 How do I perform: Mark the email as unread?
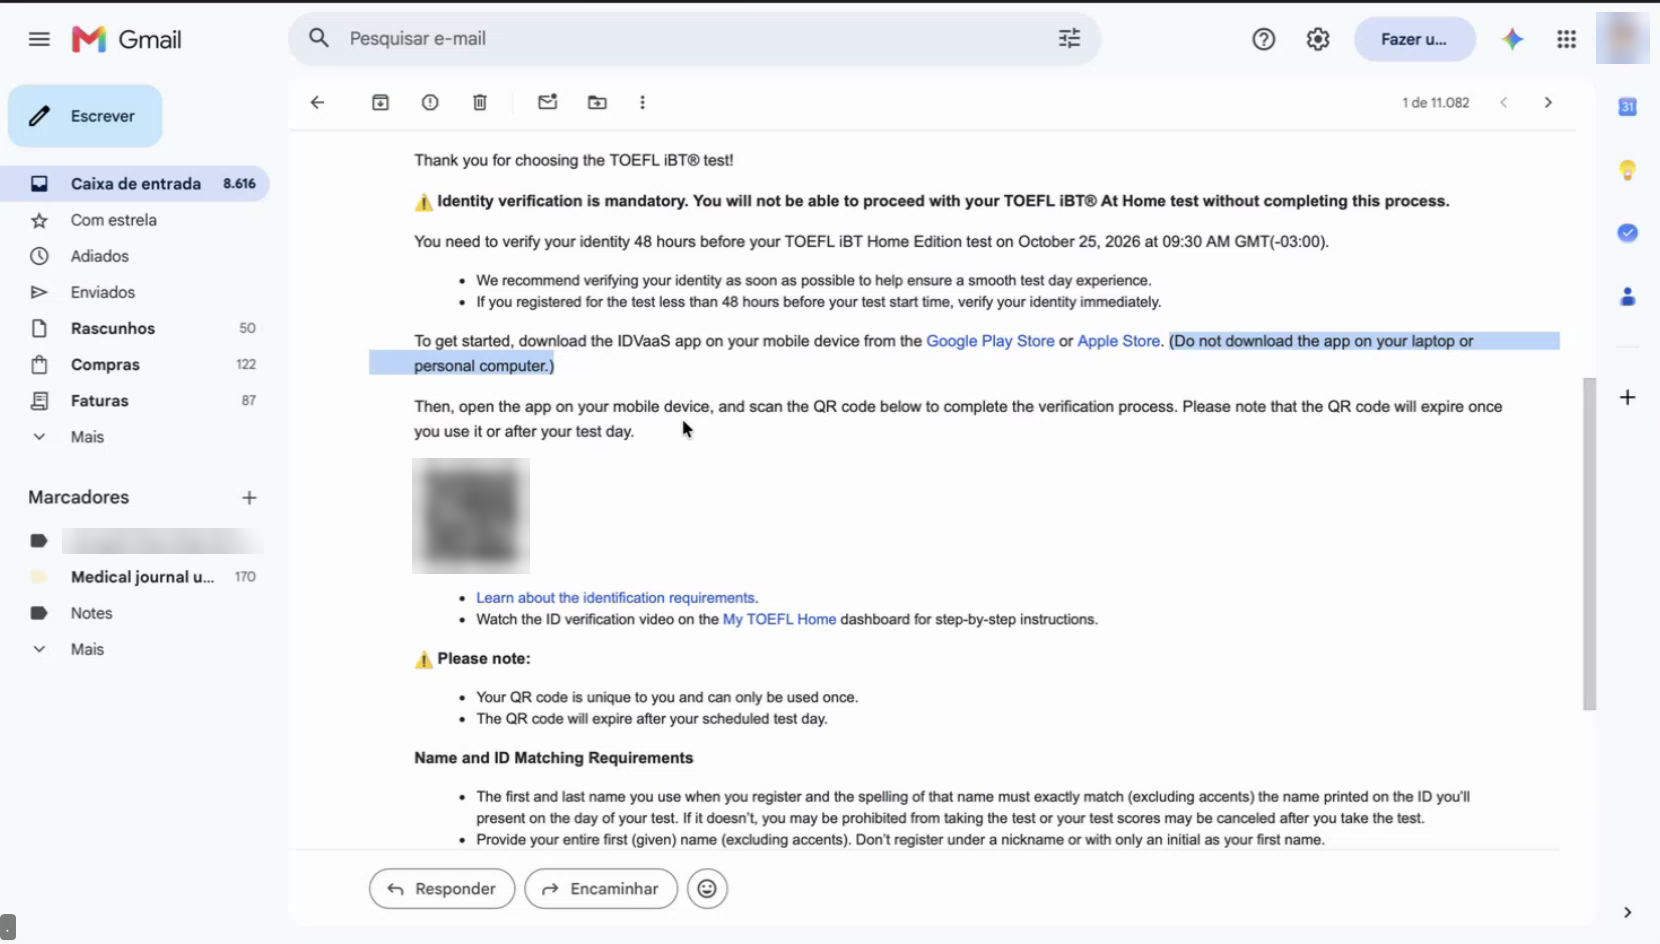pyautogui.click(x=547, y=102)
